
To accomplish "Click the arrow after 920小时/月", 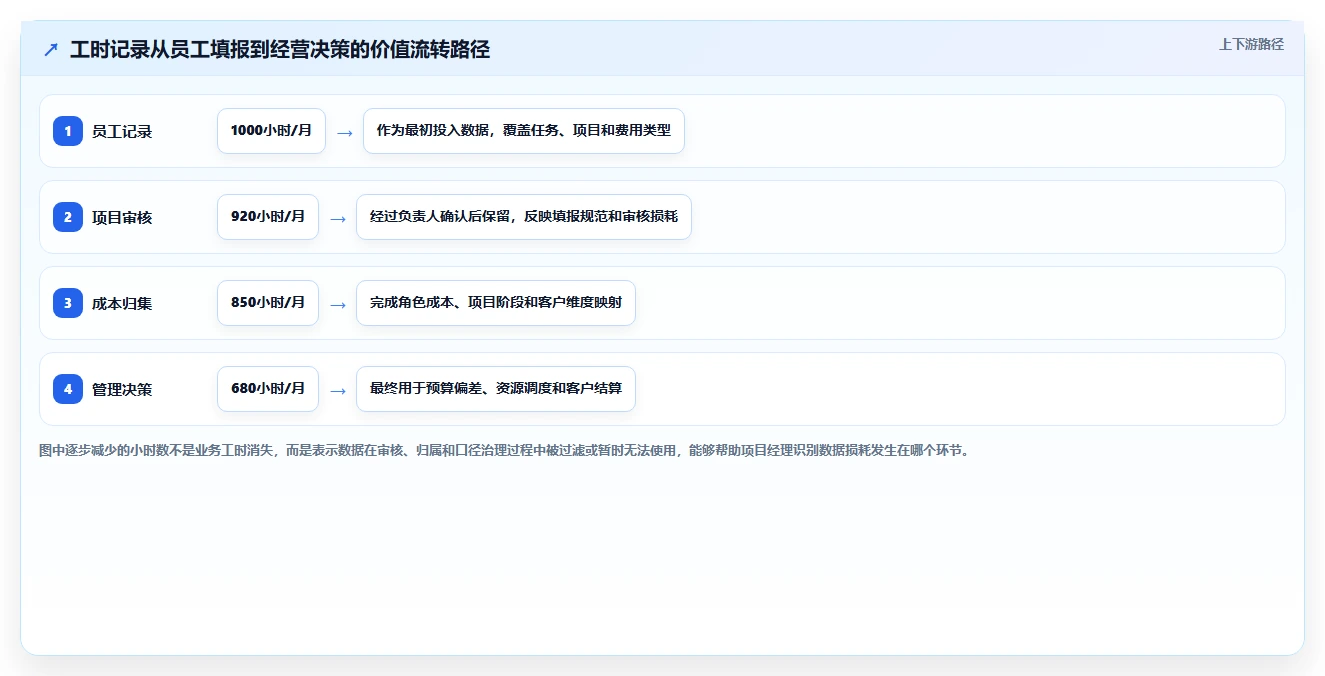I will 338,218.
